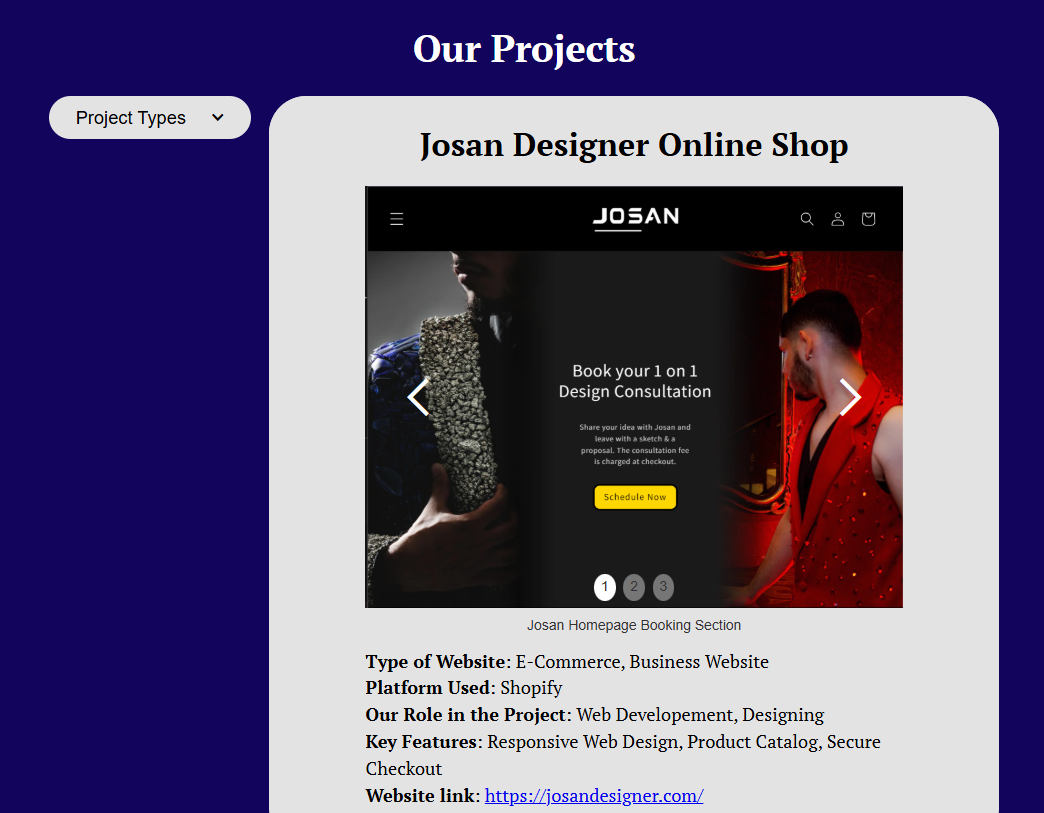Show previous slide with left arrow

(419, 398)
